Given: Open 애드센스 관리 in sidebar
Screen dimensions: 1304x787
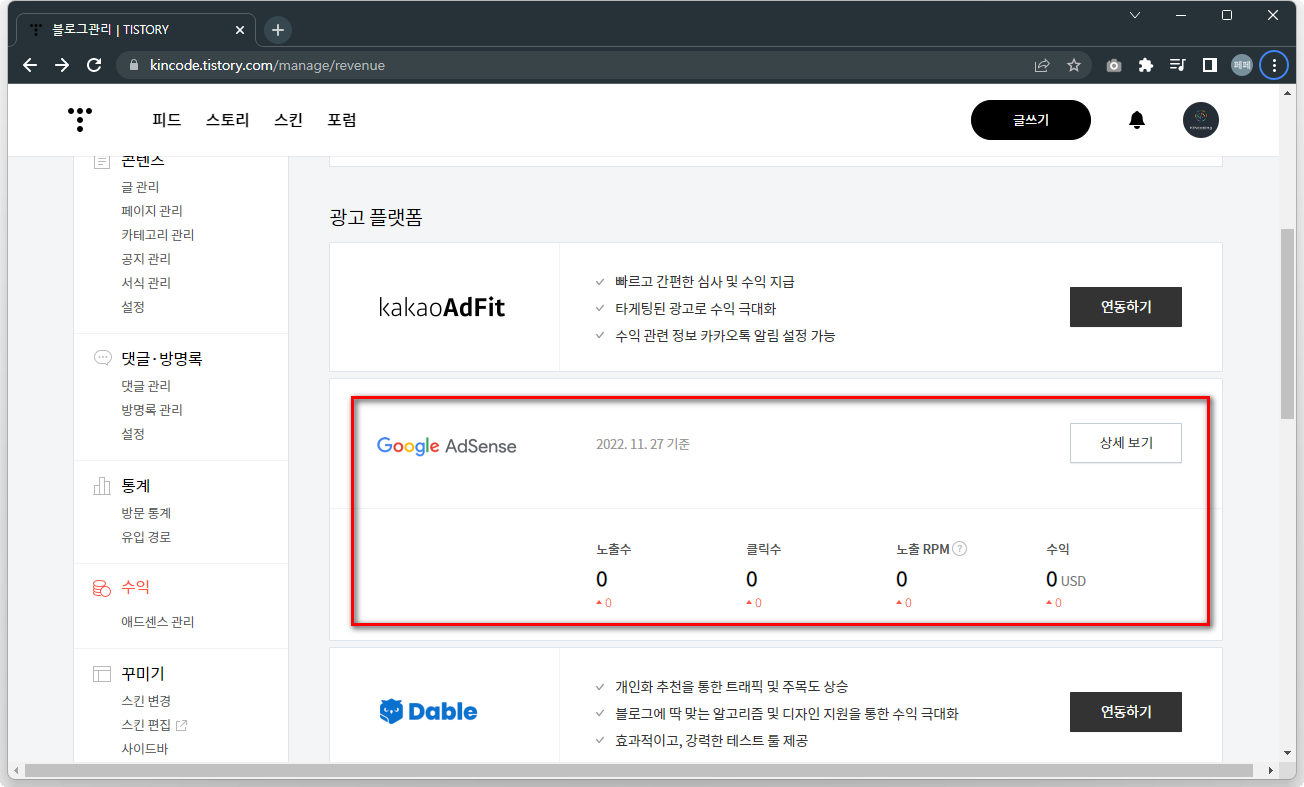Looking at the screenshot, I should coord(158,622).
